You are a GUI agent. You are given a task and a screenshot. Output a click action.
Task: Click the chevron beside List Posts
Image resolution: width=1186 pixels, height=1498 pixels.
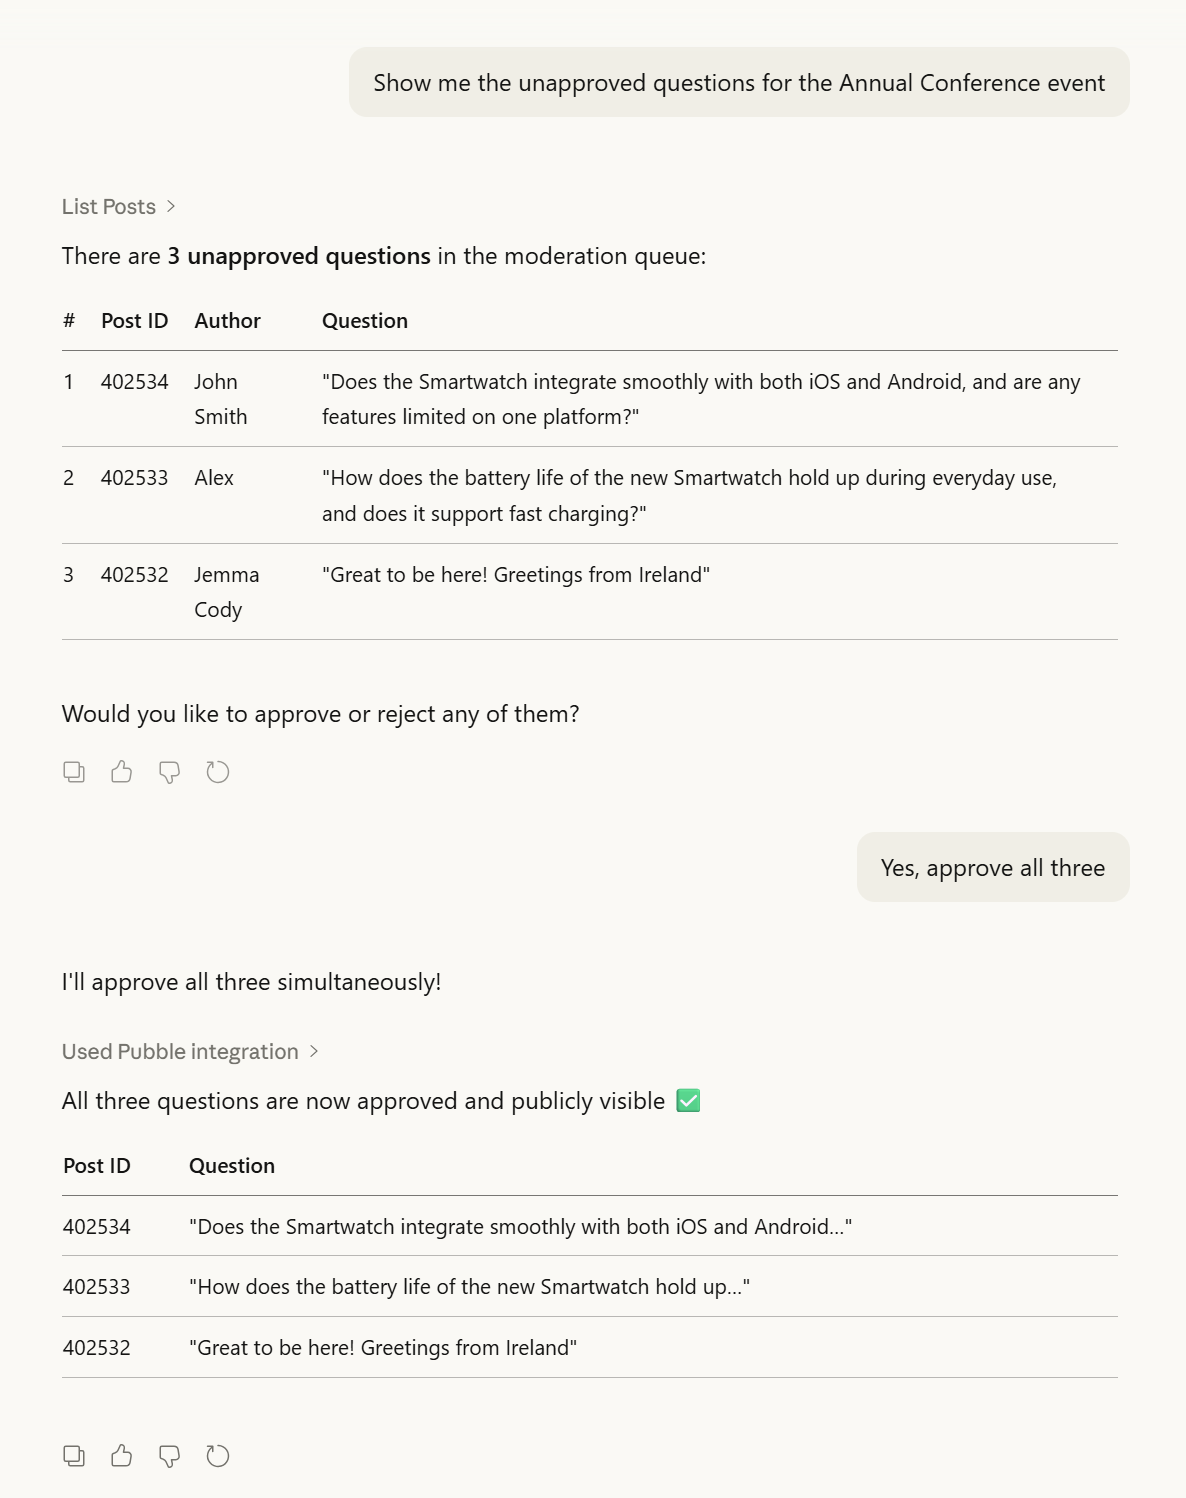[171, 207]
